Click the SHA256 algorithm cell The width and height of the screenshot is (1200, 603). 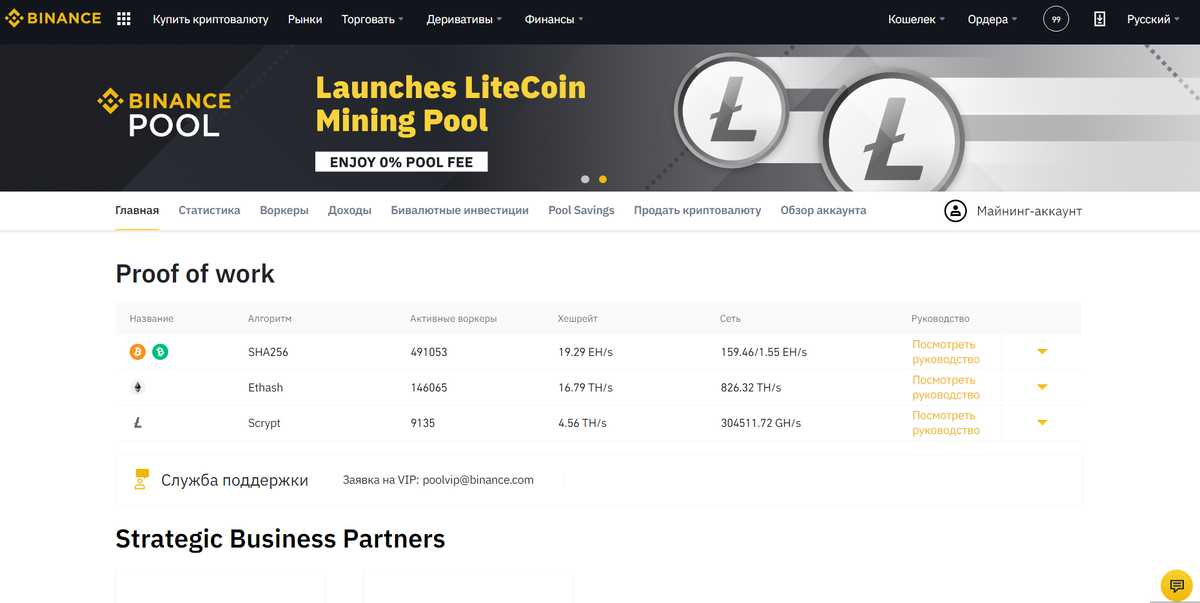(x=268, y=352)
